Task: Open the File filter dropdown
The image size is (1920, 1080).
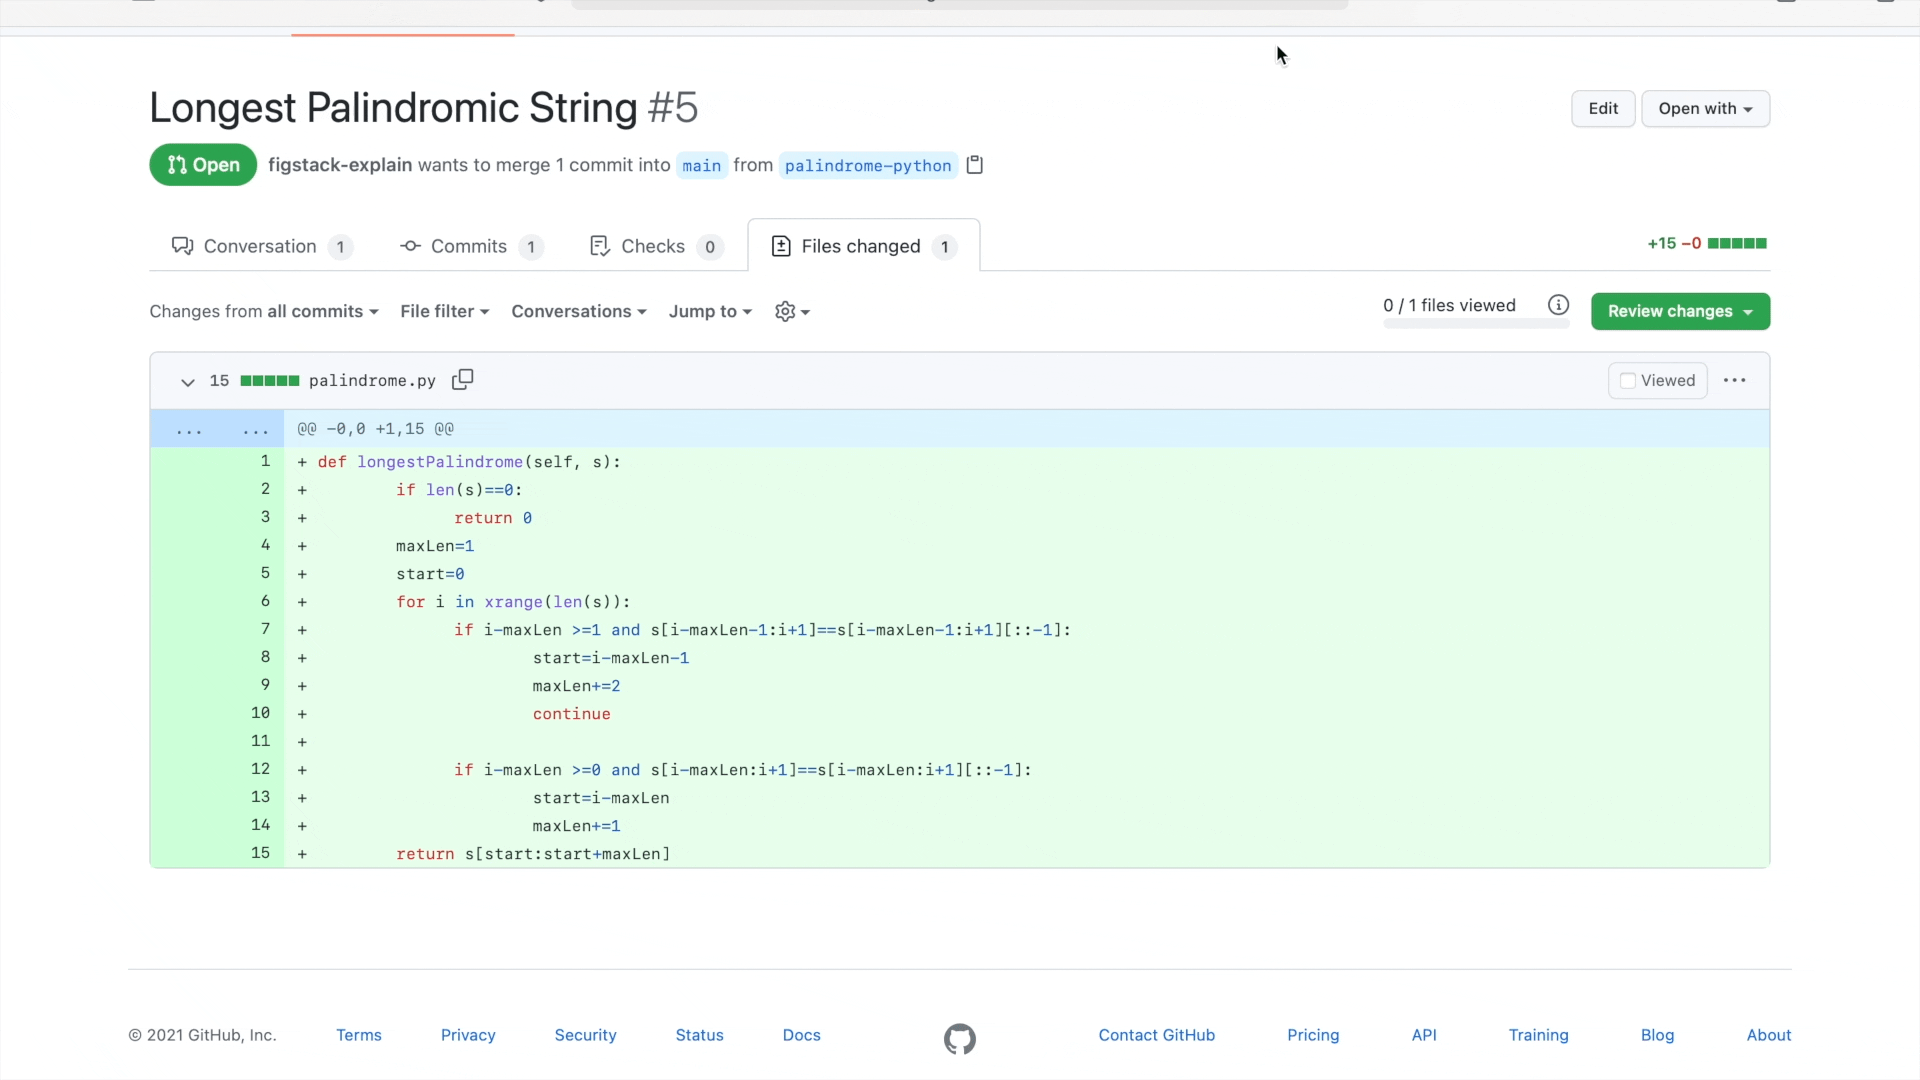Action: (x=444, y=311)
